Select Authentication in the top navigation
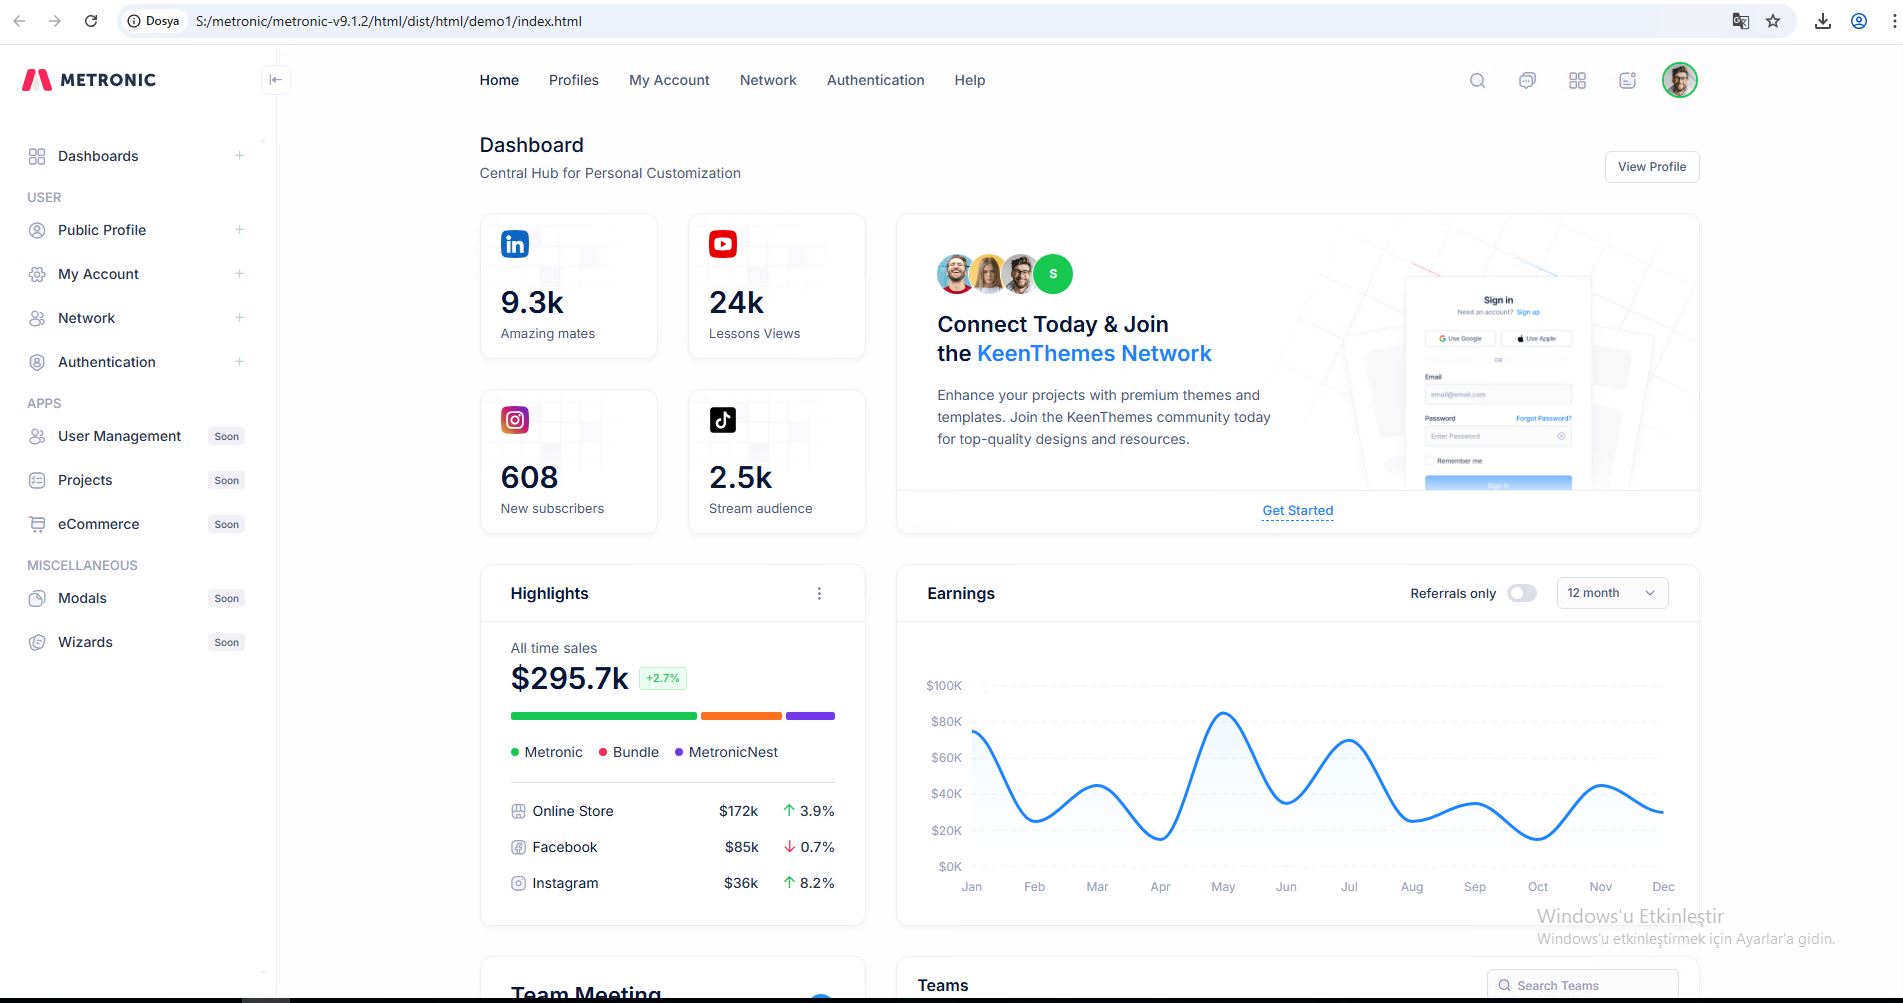The width and height of the screenshot is (1903, 1003). 875,80
